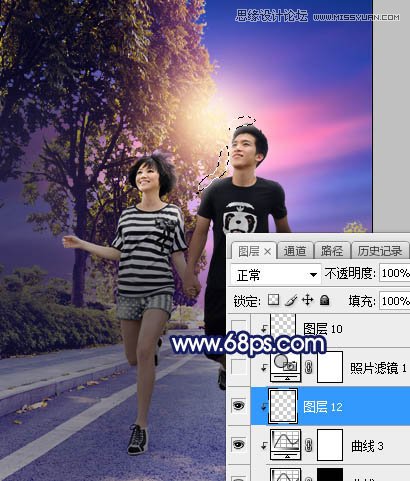Select the 图层 12 layer thumbnail

coord(283,406)
